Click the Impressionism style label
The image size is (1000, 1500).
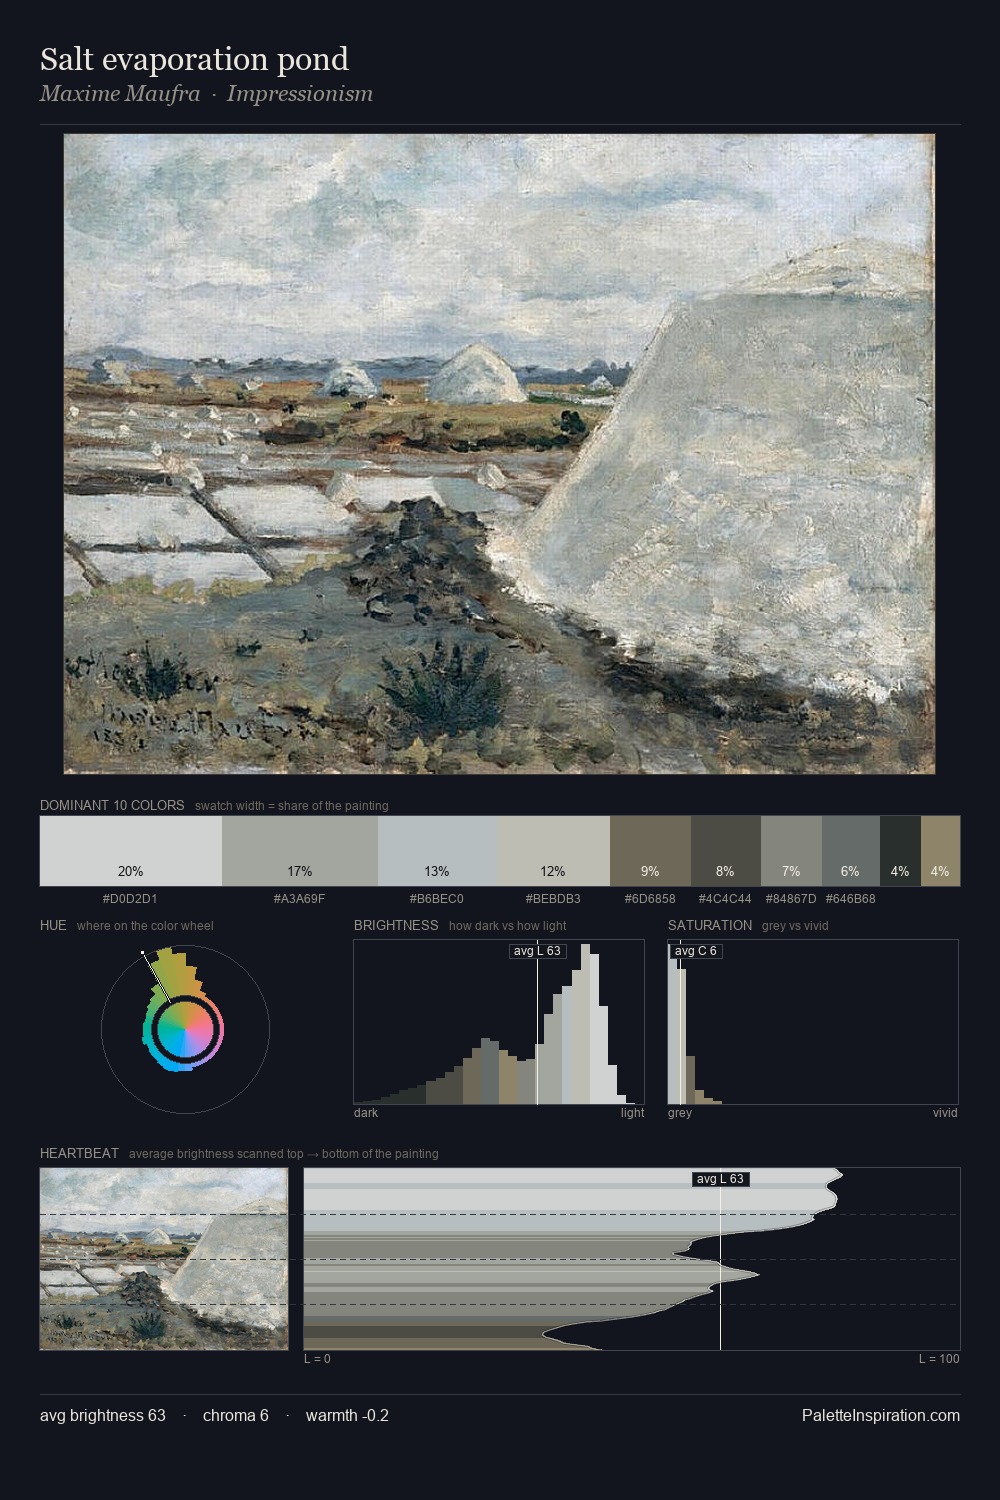pyautogui.click(x=300, y=94)
